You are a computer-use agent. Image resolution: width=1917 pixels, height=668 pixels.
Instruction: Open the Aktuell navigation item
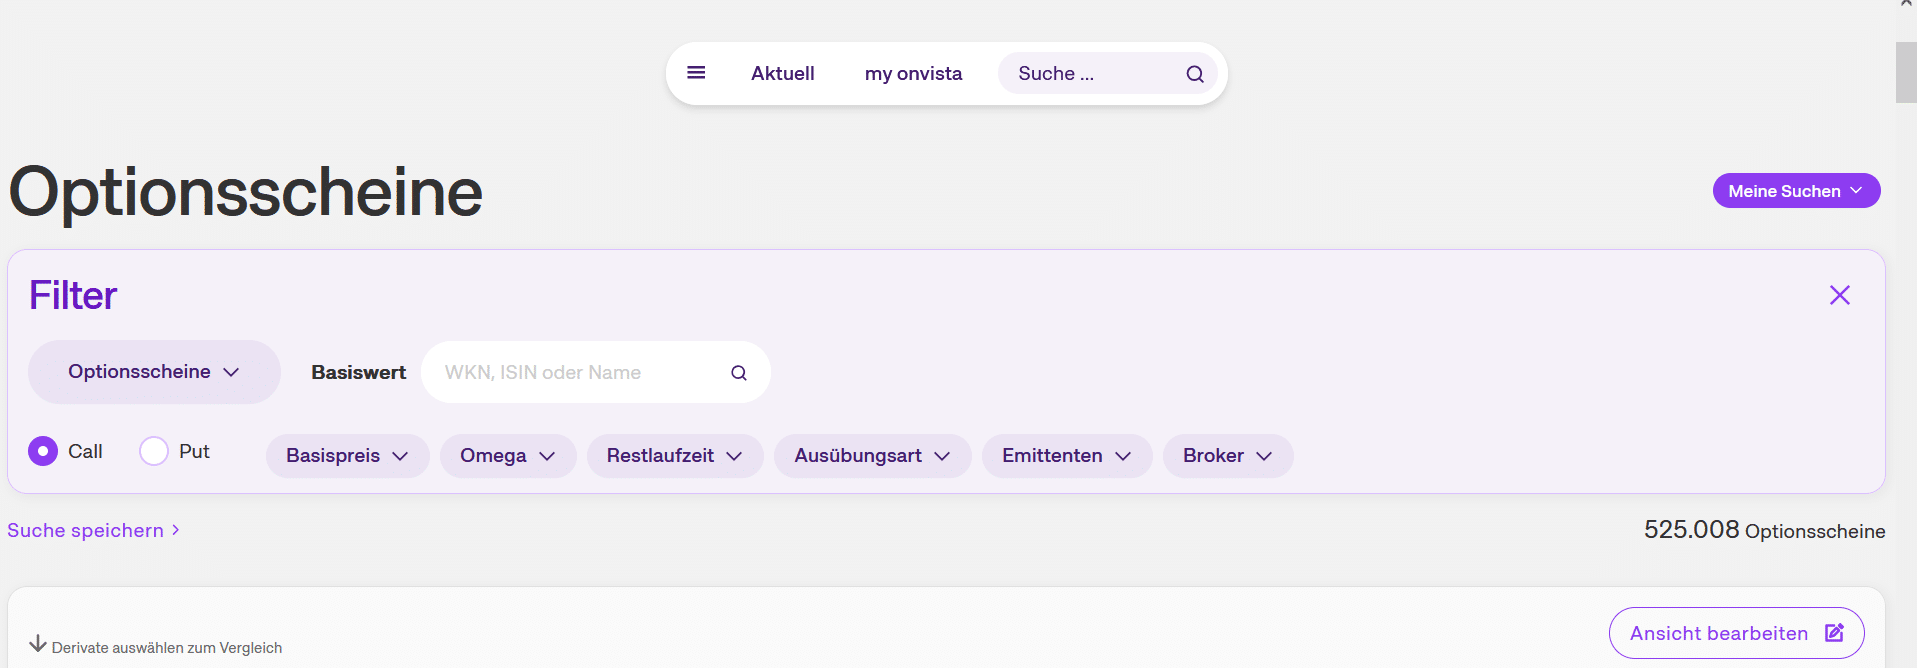click(782, 74)
